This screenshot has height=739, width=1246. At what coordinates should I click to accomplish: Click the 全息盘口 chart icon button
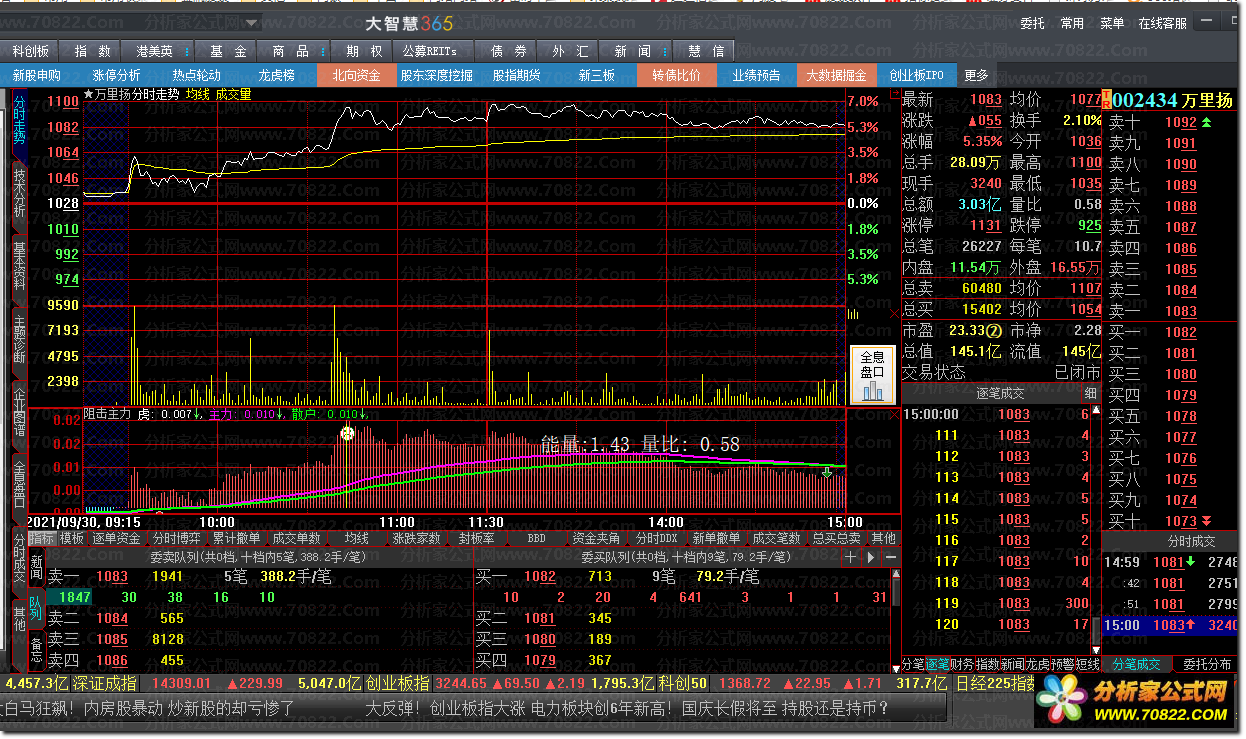(x=872, y=375)
